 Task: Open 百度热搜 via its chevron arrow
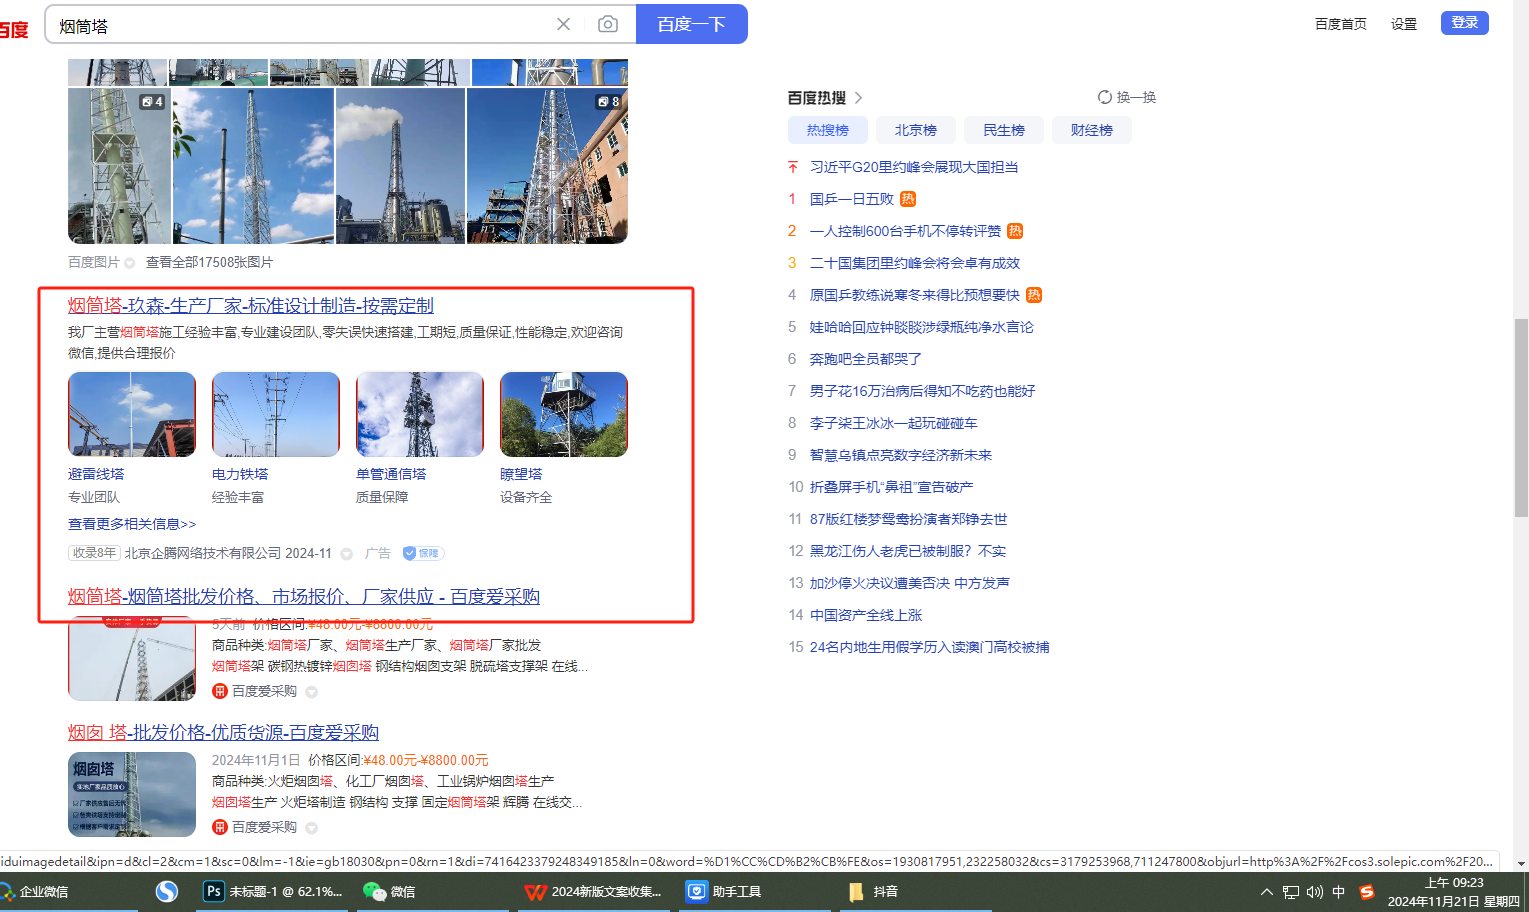(x=858, y=98)
